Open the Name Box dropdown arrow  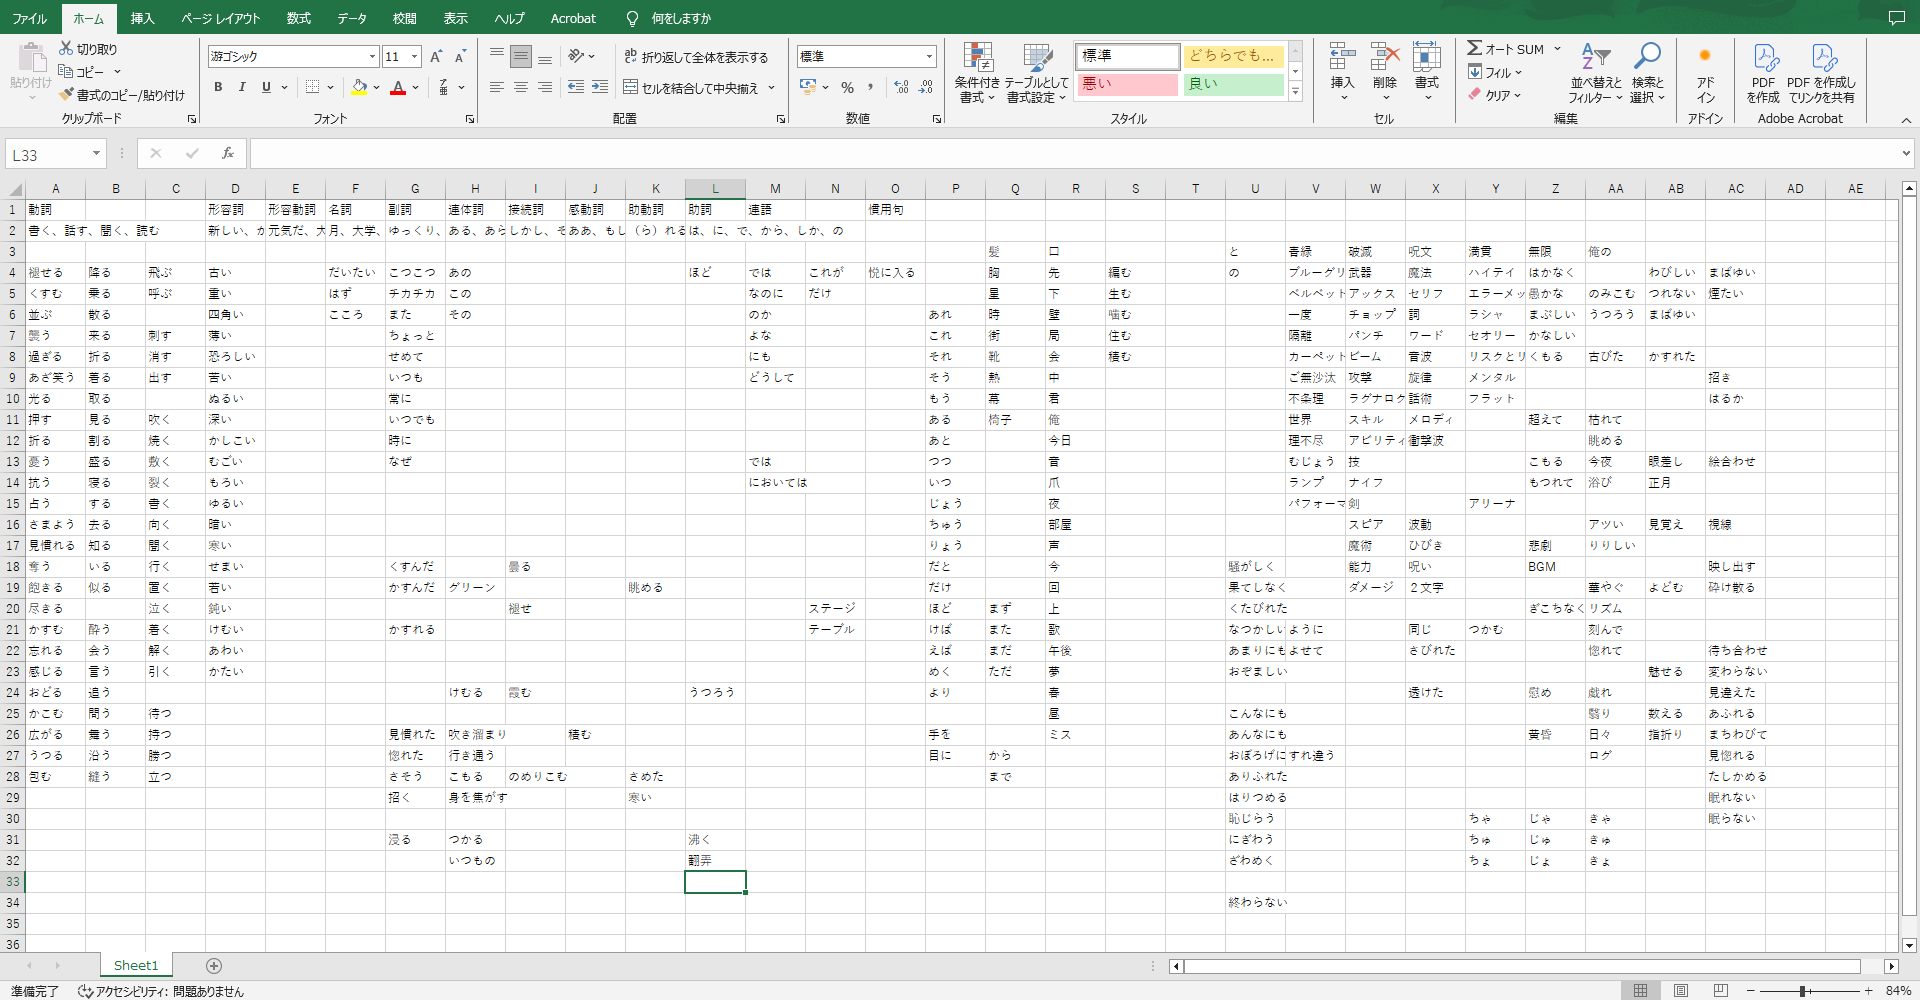tap(96, 154)
